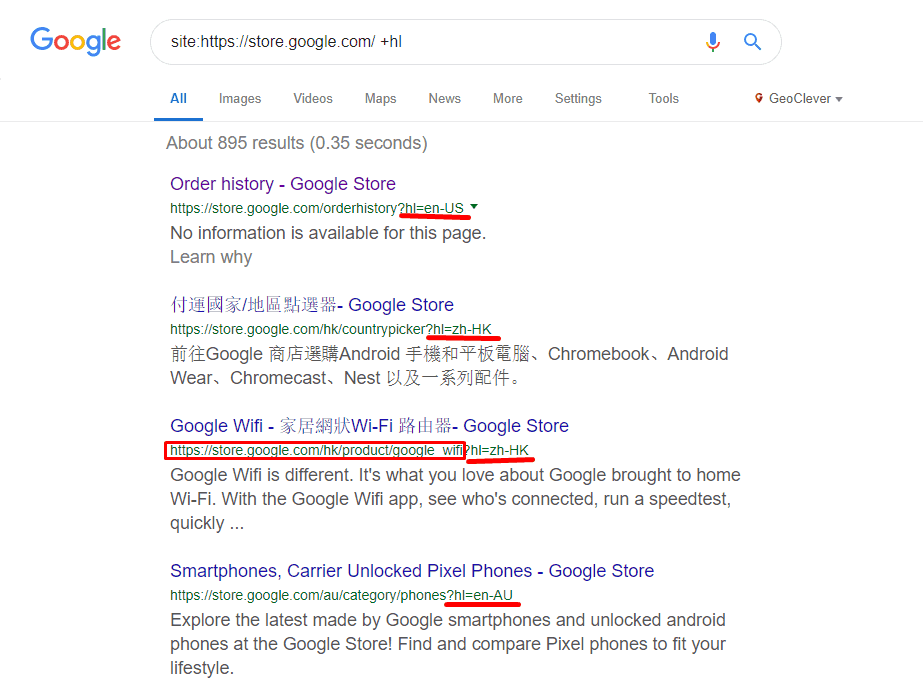Image resolution: width=923 pixels, height=690 pixels.
Task: Open the Google Wifi result link
Action: pos(367,425)
